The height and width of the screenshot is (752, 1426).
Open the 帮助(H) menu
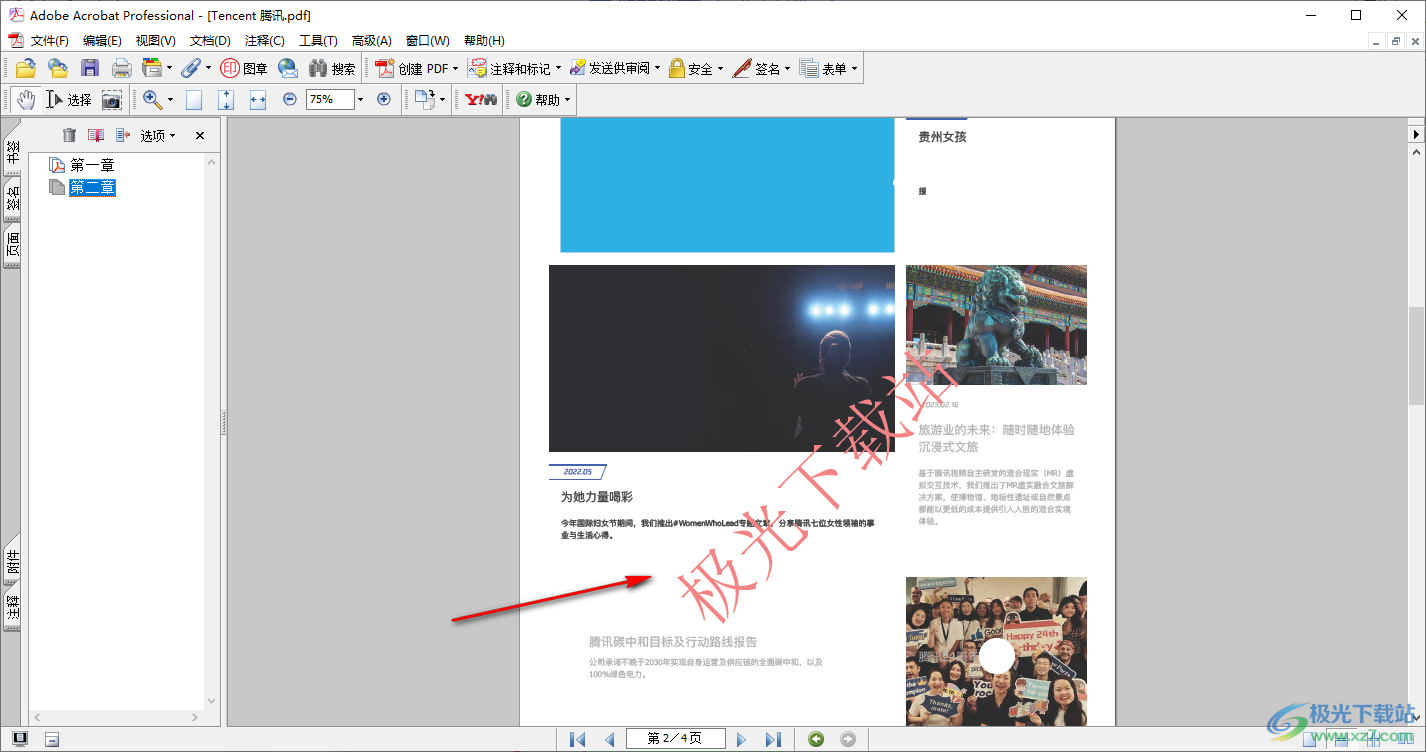coord(484,40)
